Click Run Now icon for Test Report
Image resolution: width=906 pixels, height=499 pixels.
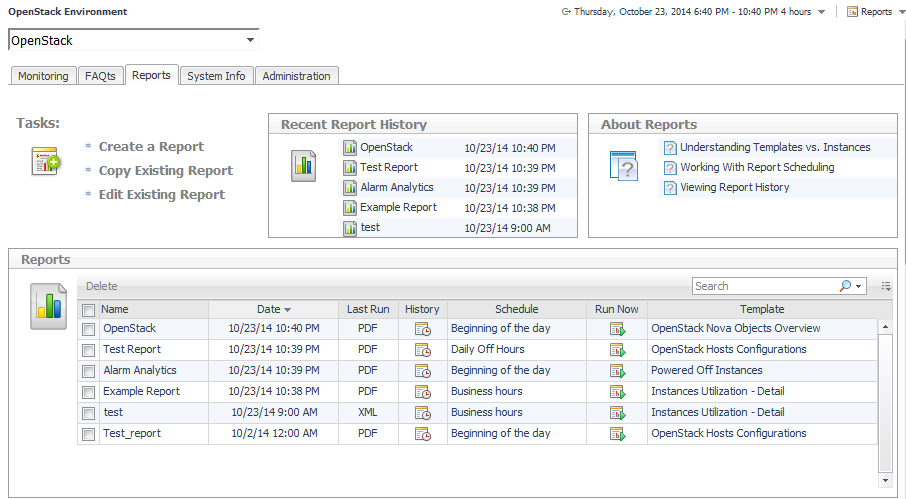pyautogui.click(x=617, y=350)
